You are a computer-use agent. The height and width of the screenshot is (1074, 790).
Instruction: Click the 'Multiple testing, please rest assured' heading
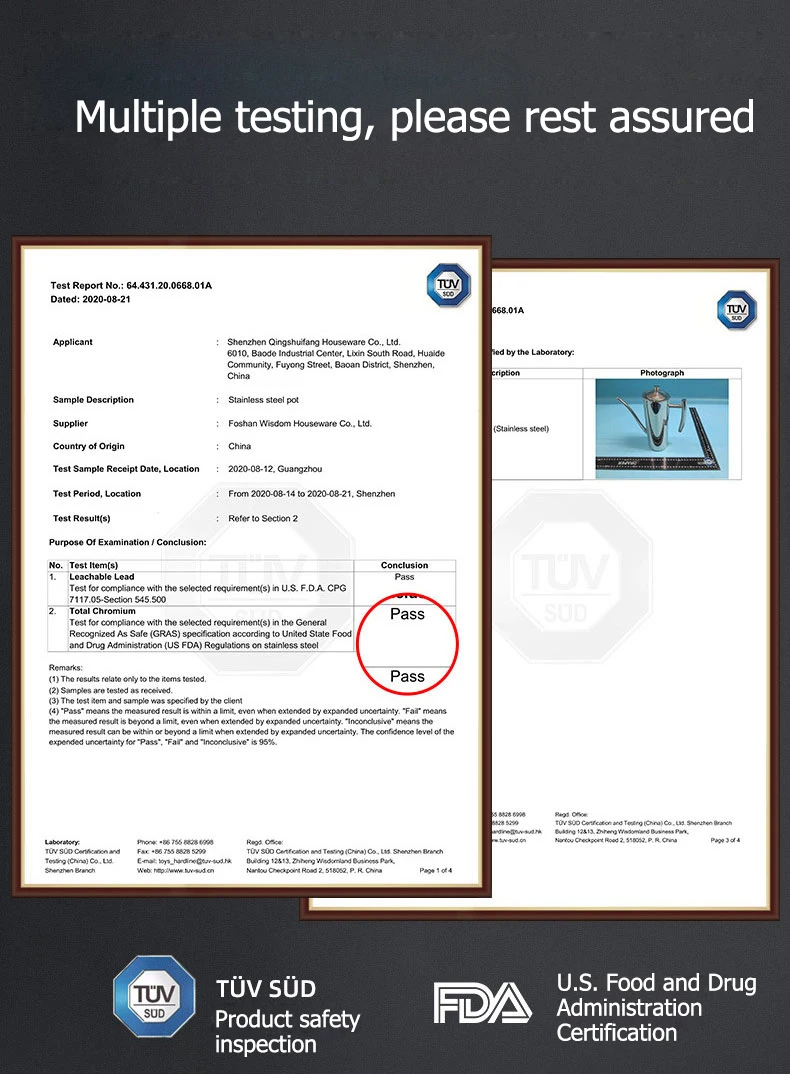click(415, 116)
